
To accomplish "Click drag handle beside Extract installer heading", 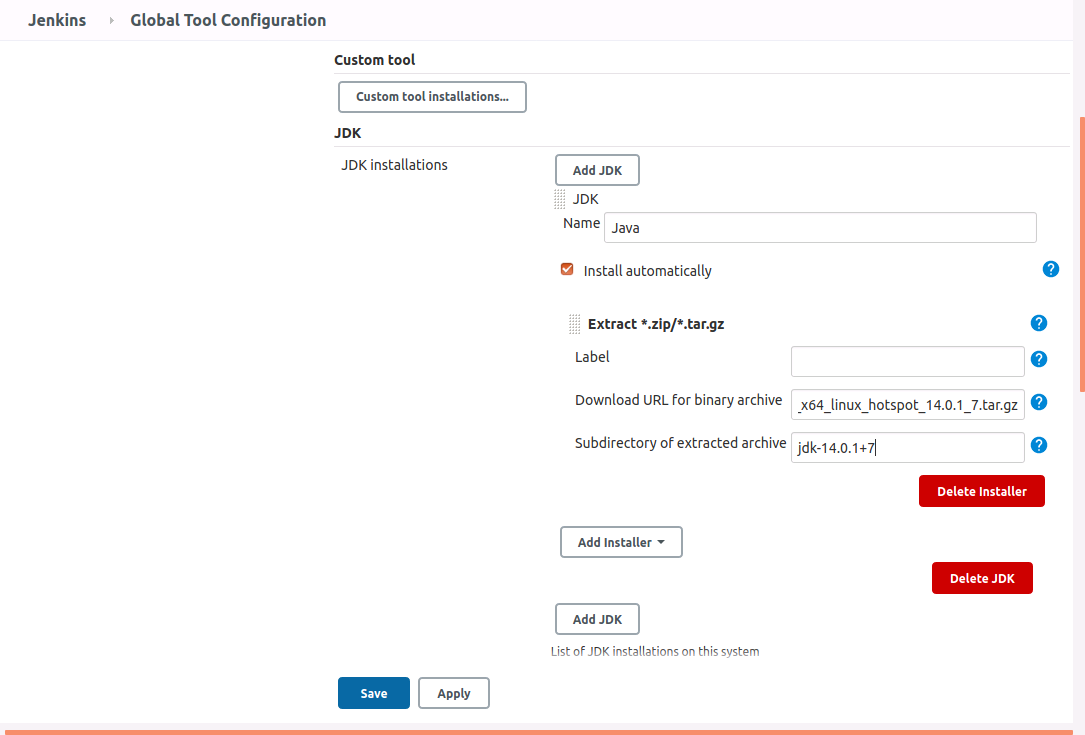I will [574, 324].
